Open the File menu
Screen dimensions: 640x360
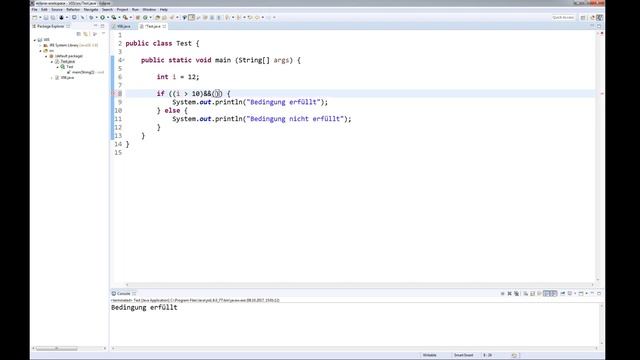pos(35,9)
